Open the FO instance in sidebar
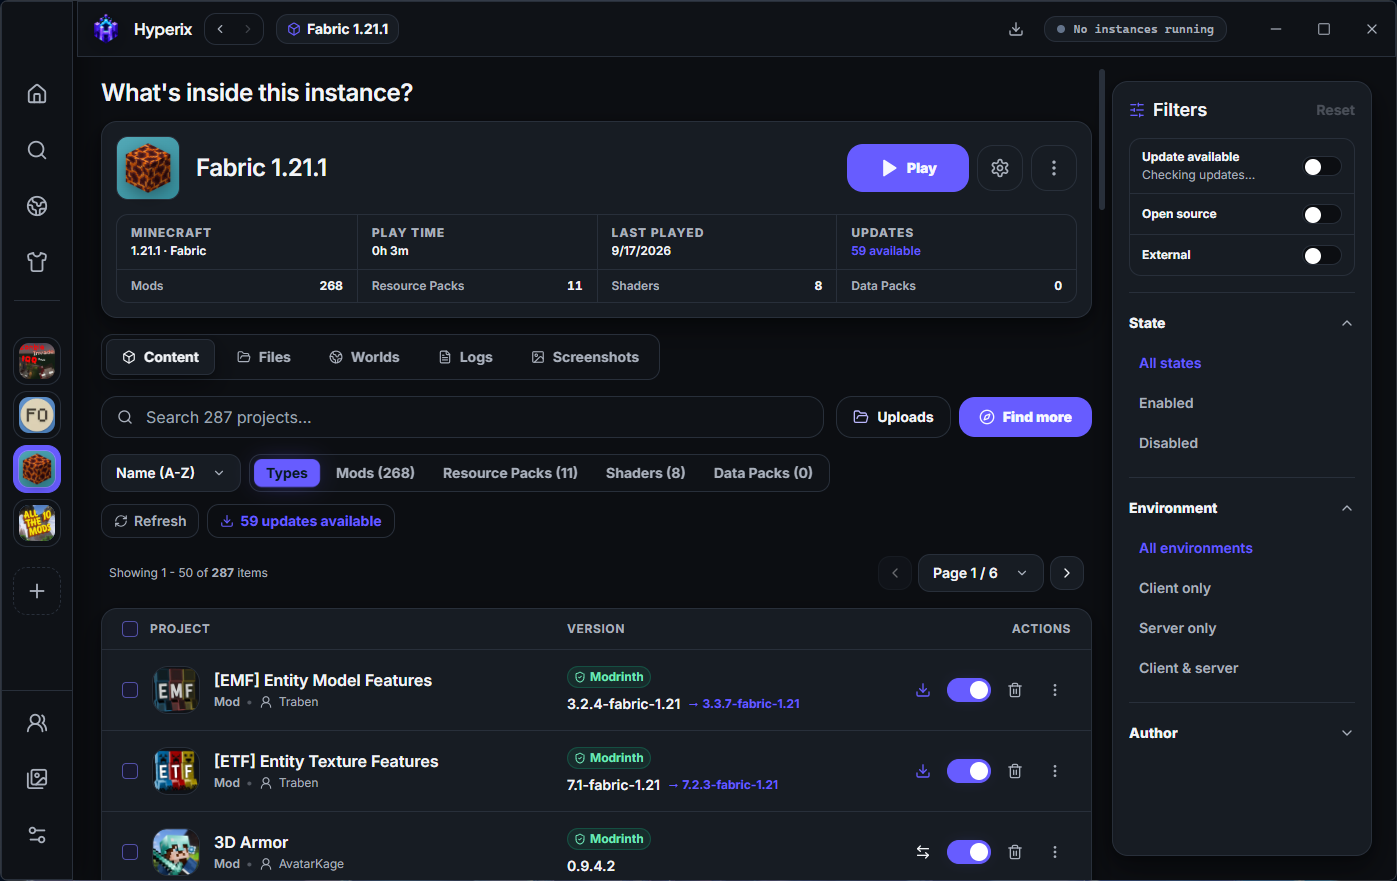The image size is (1397, 881). click(37, 415)
